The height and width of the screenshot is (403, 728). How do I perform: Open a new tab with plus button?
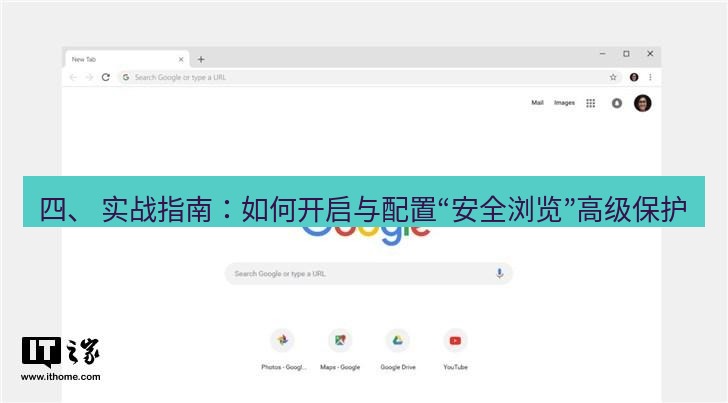tap(201, 59)
